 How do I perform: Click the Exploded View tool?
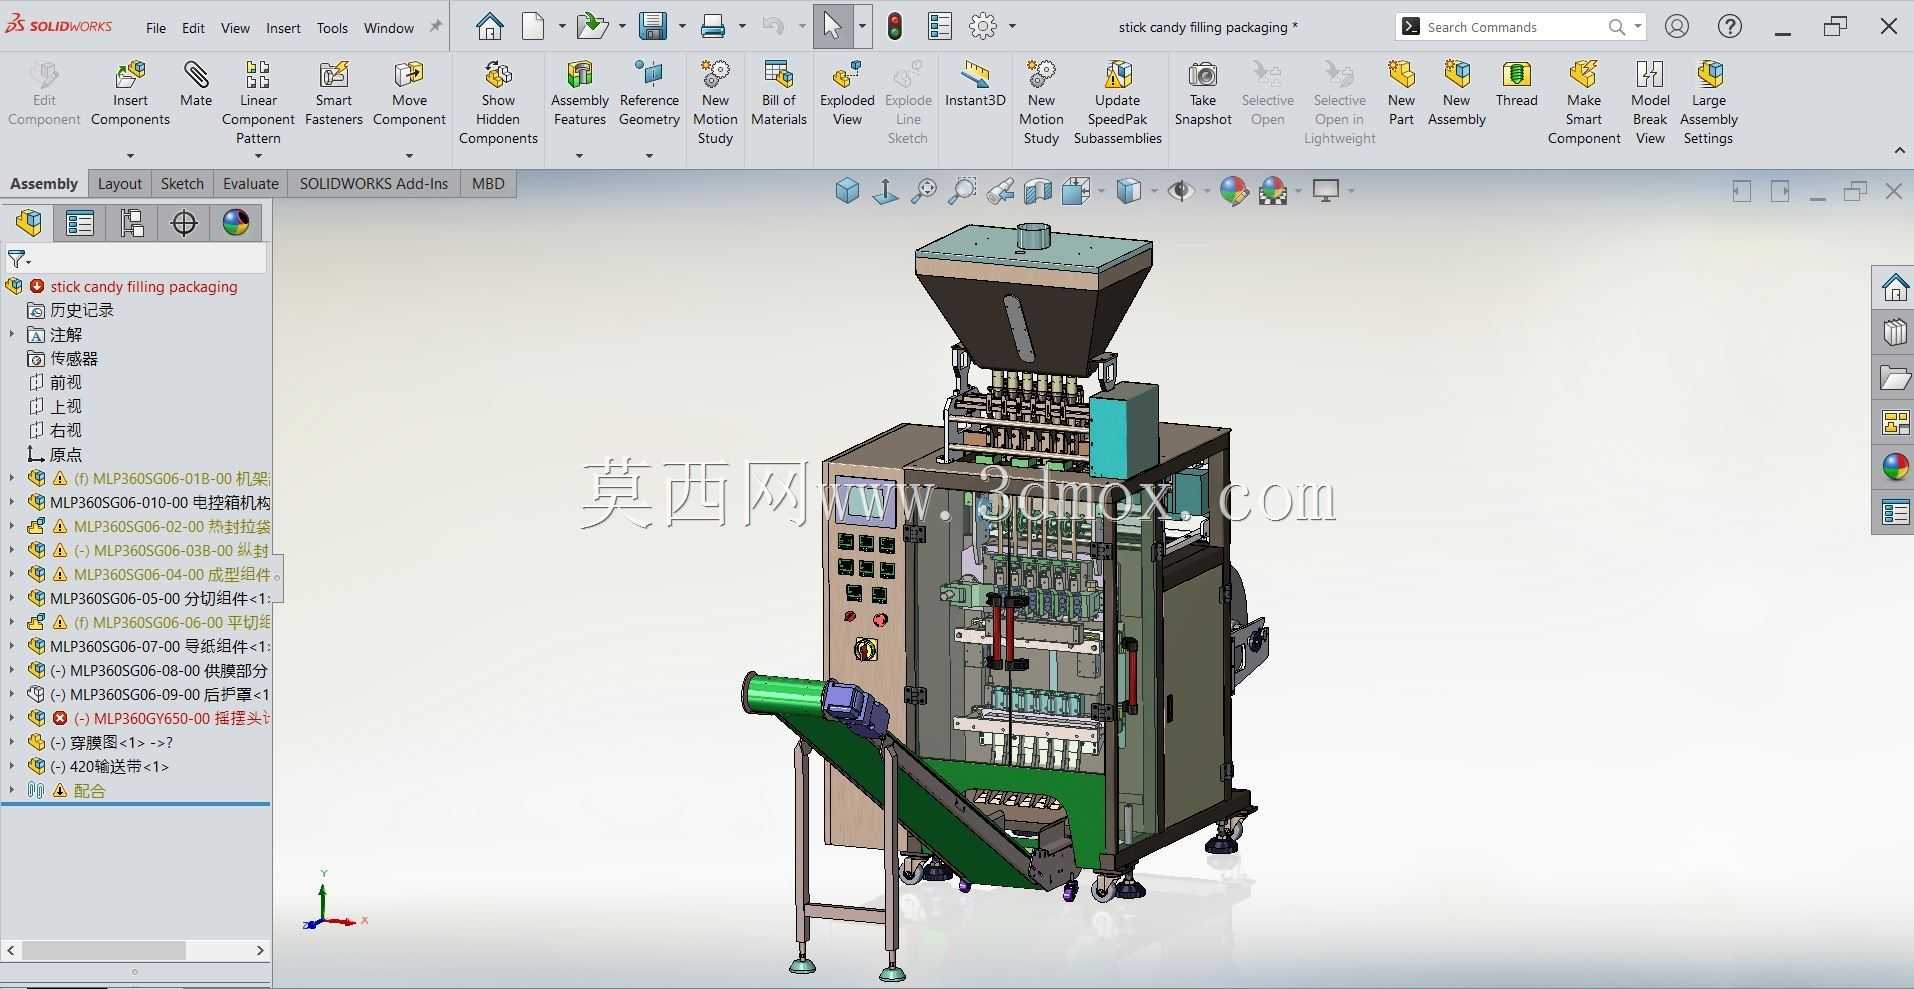tap(847, 94)
